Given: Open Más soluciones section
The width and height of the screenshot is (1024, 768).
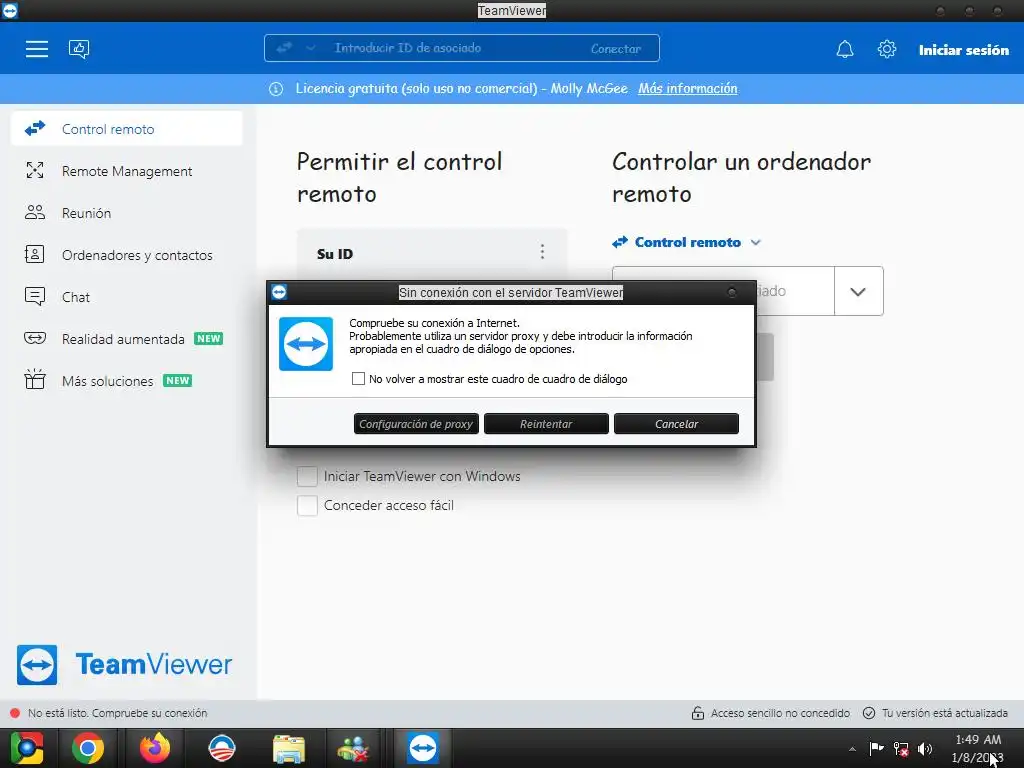Looking at the screenshot, I should click(x=127, y=380).
